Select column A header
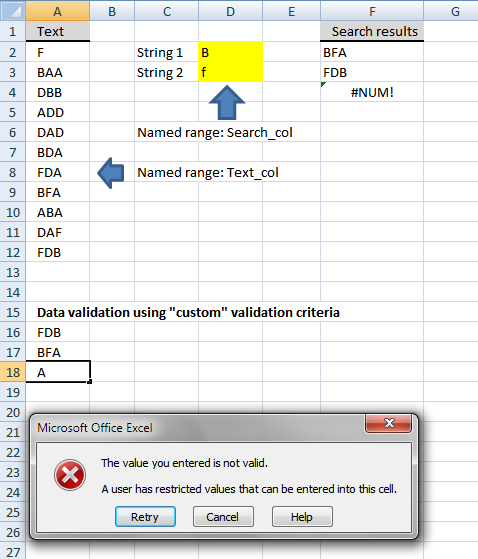The width and height of the screenshot is (478, 559). pos(57,11)
